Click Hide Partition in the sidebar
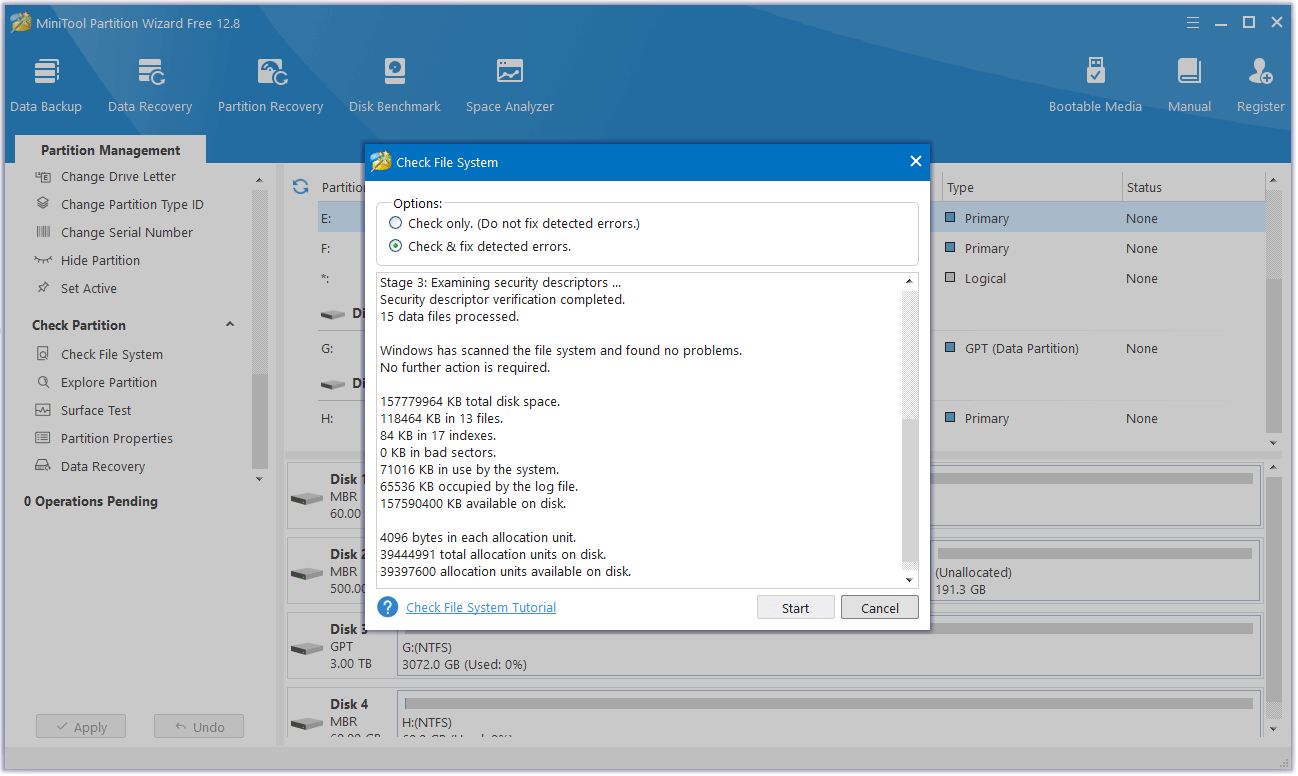The width and height of the screenshot is (1298, 776). point(100,261)
